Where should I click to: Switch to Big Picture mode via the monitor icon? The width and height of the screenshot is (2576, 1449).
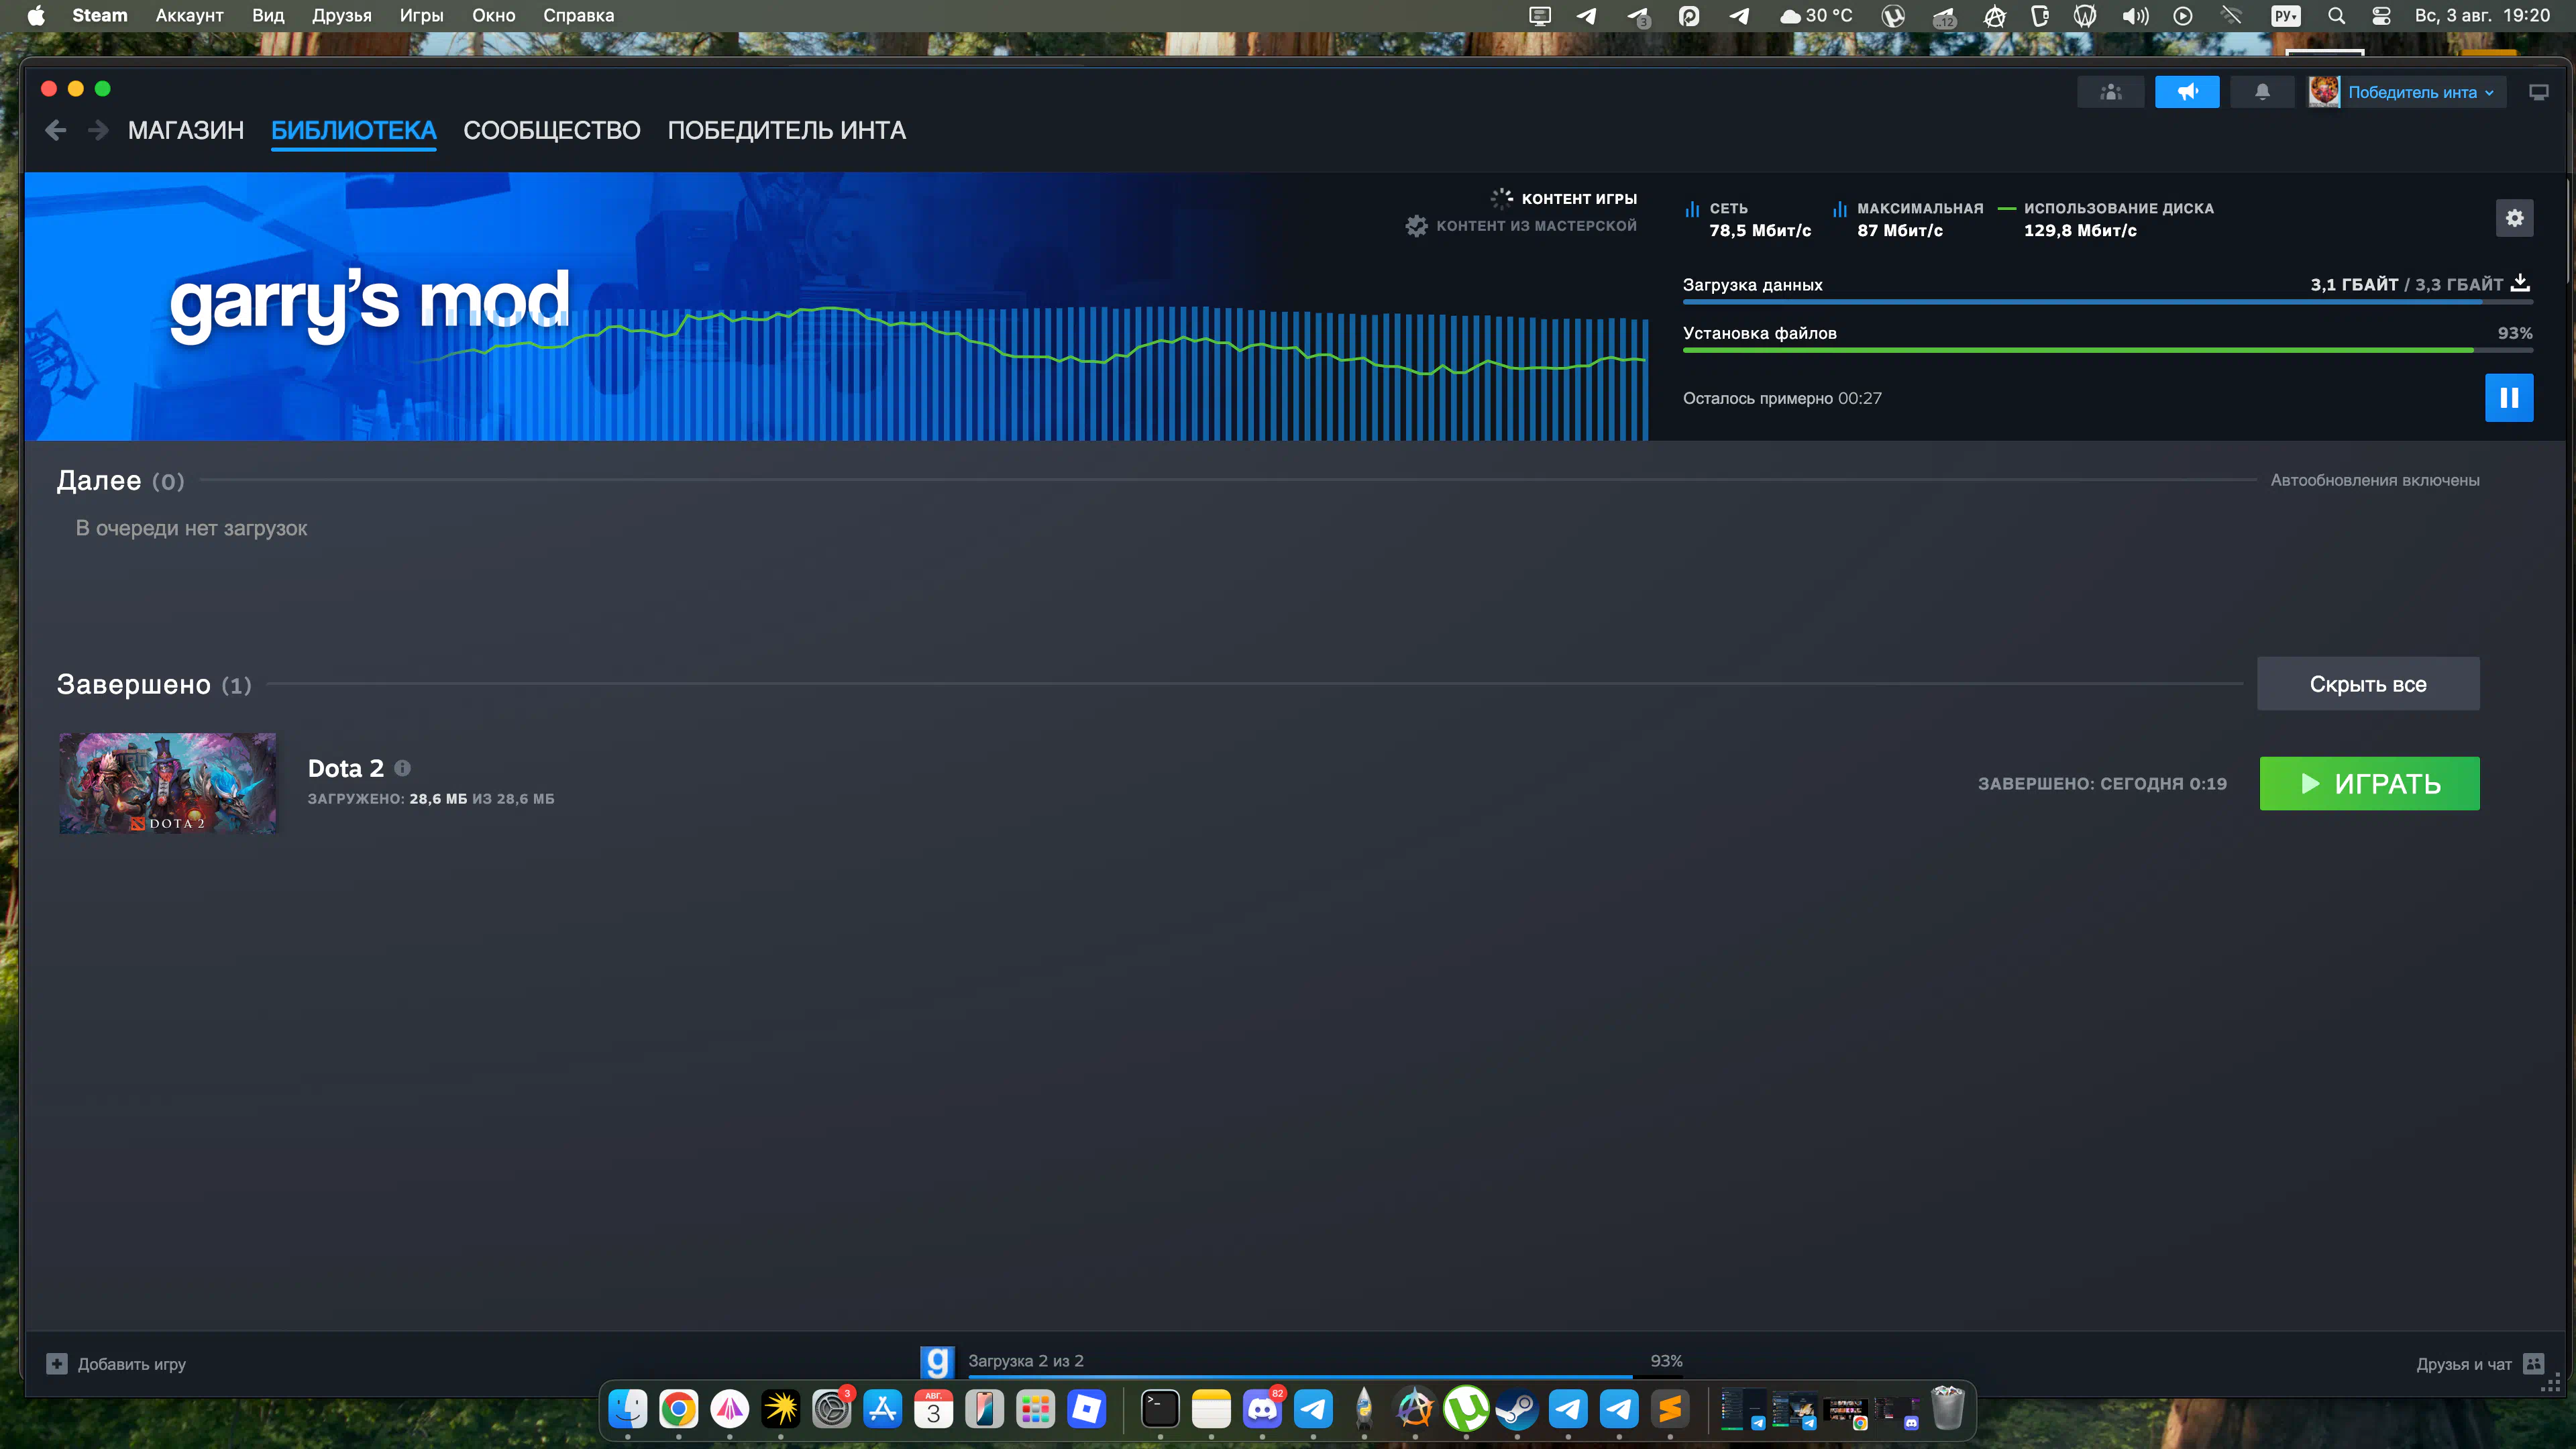[x=2538, y=92]
